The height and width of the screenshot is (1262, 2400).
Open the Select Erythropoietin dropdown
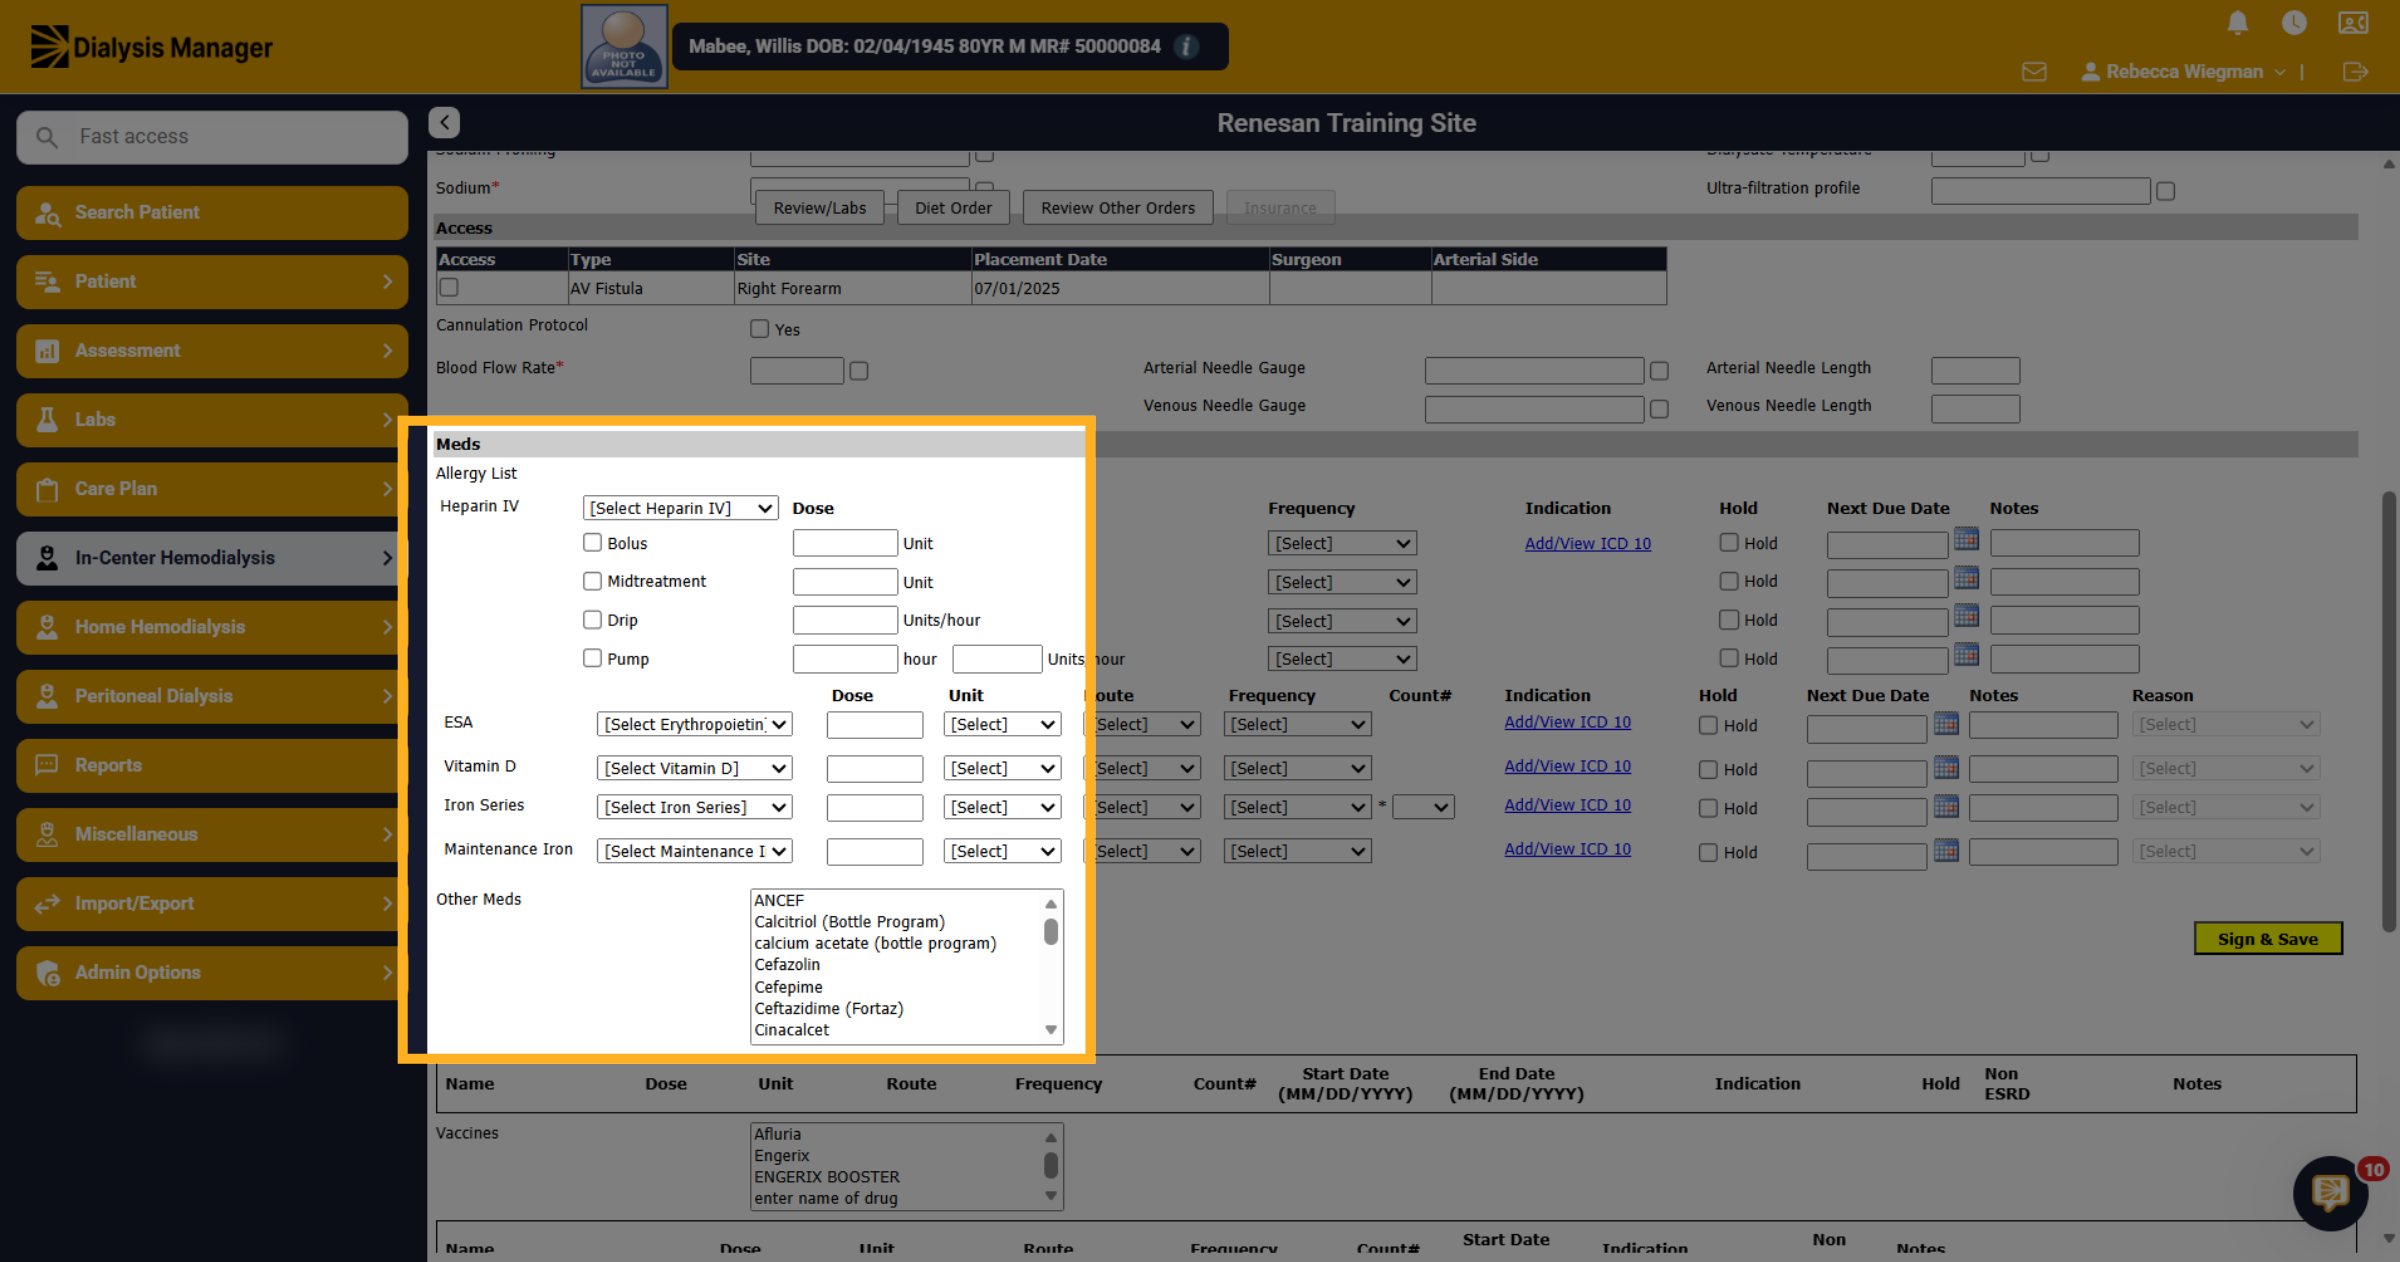click(x=694, y=724)
